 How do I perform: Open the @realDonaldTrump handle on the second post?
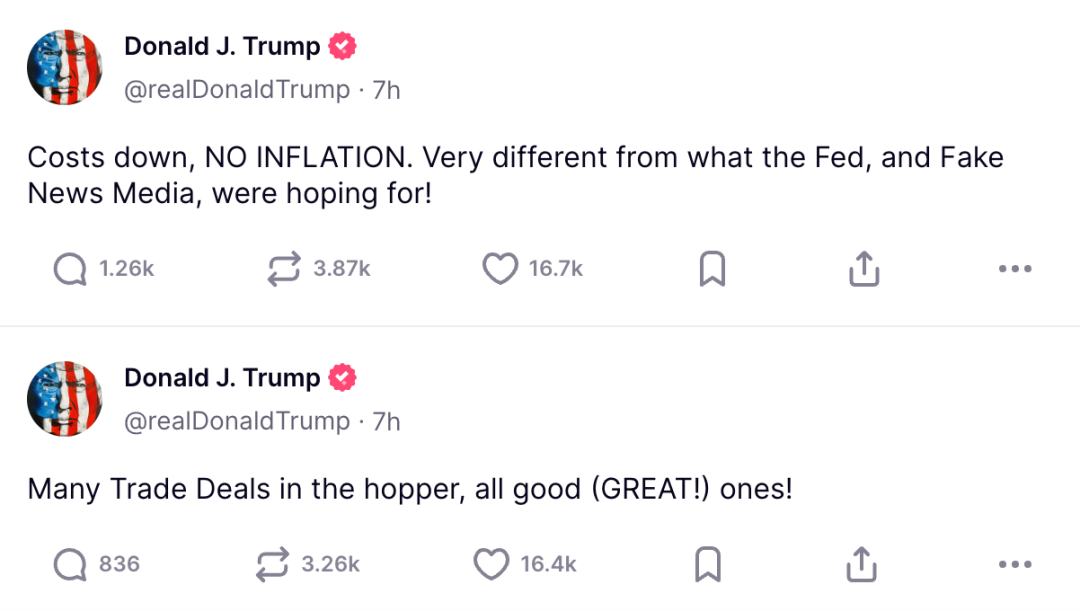237,421
